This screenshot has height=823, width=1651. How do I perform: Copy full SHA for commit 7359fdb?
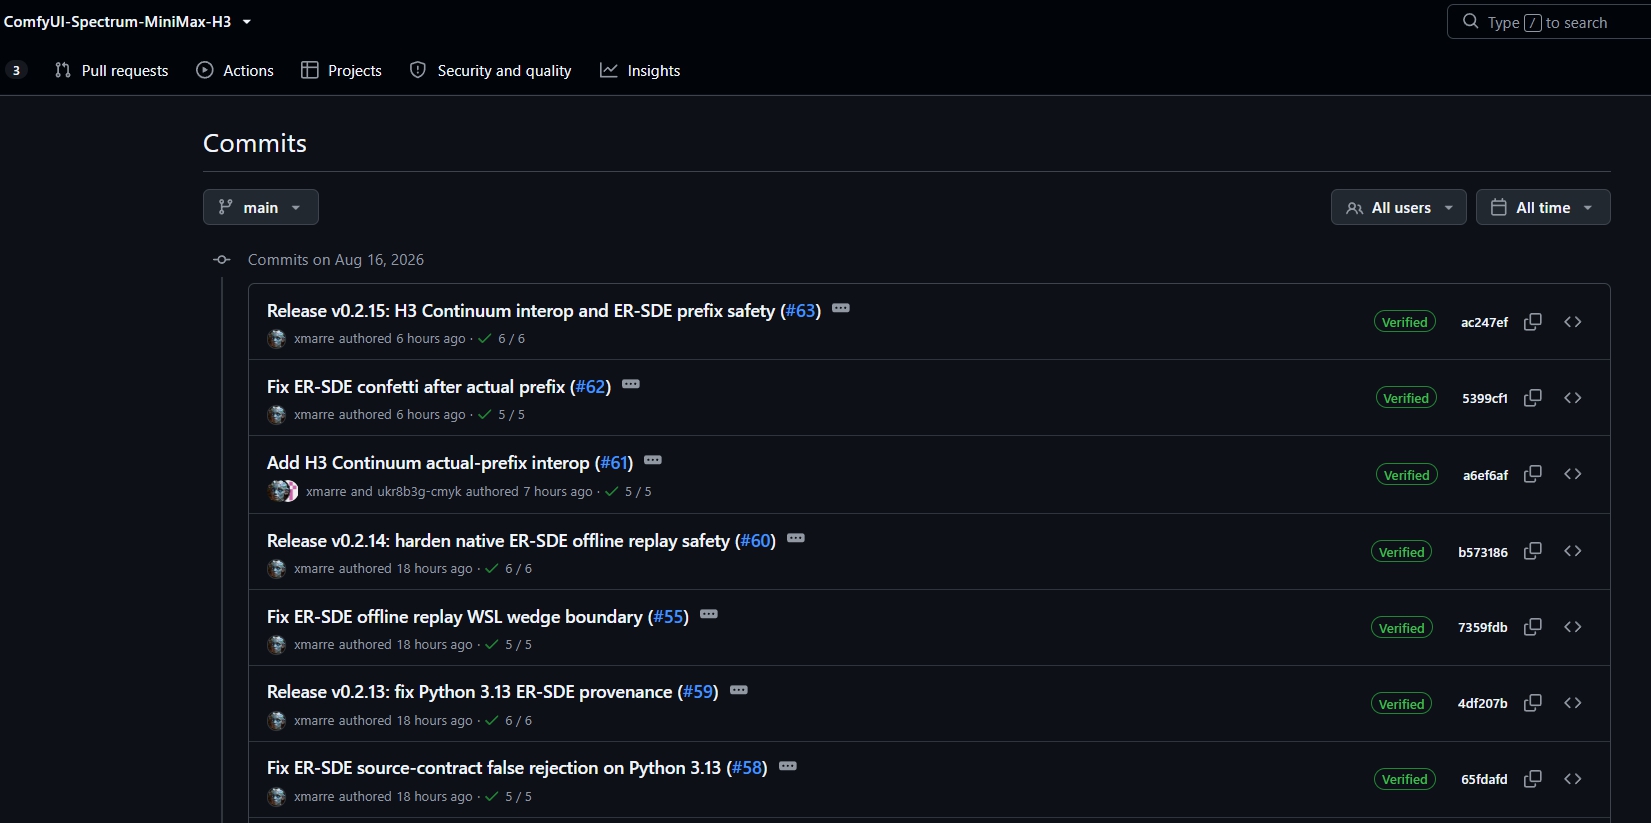tap(1532, 627)
